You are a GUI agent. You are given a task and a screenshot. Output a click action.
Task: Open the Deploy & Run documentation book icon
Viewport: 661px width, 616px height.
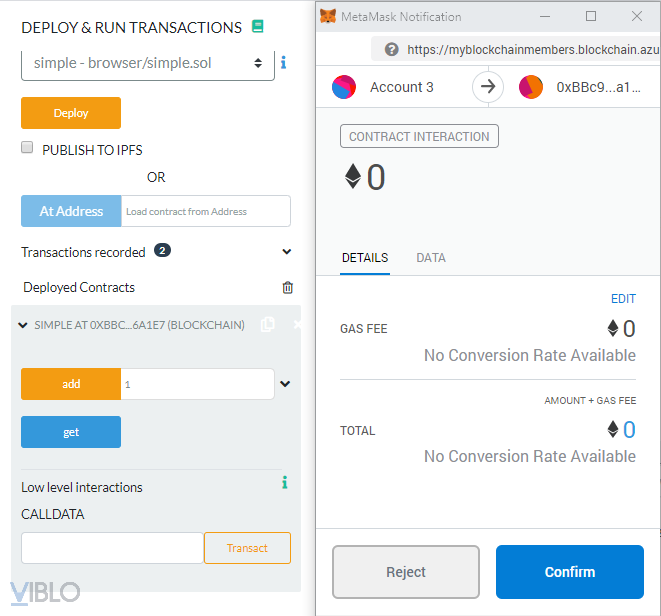coord(258,27)
